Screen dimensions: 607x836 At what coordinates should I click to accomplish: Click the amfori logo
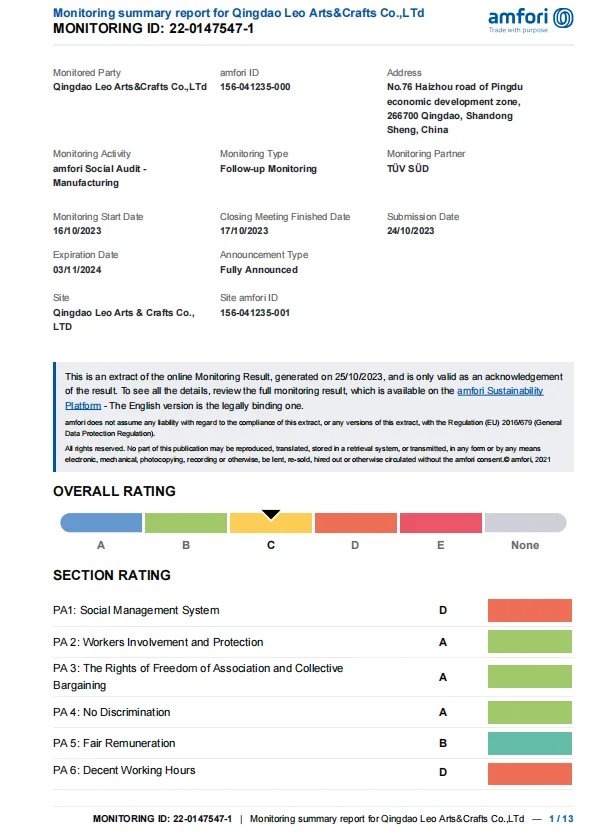(531, 20)
